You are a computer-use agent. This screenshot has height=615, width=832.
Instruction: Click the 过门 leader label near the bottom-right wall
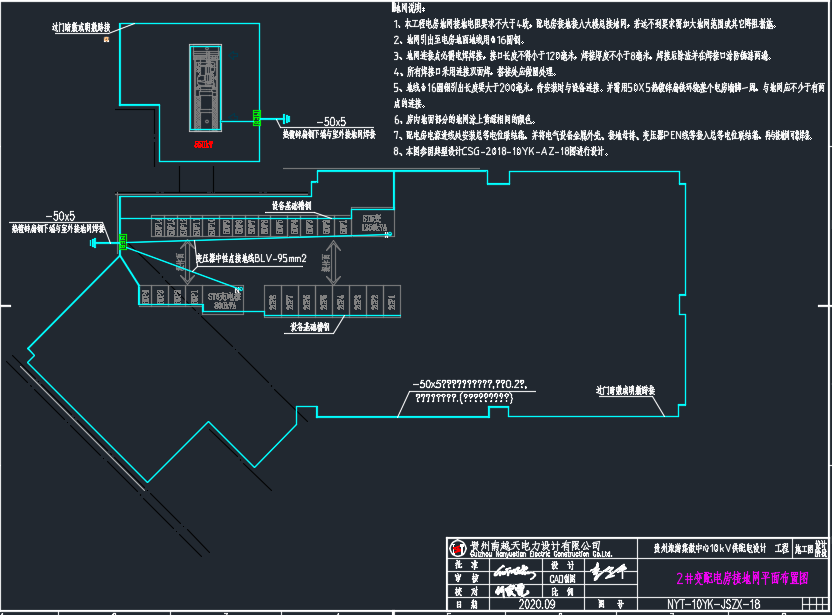[x=626, y=391]
